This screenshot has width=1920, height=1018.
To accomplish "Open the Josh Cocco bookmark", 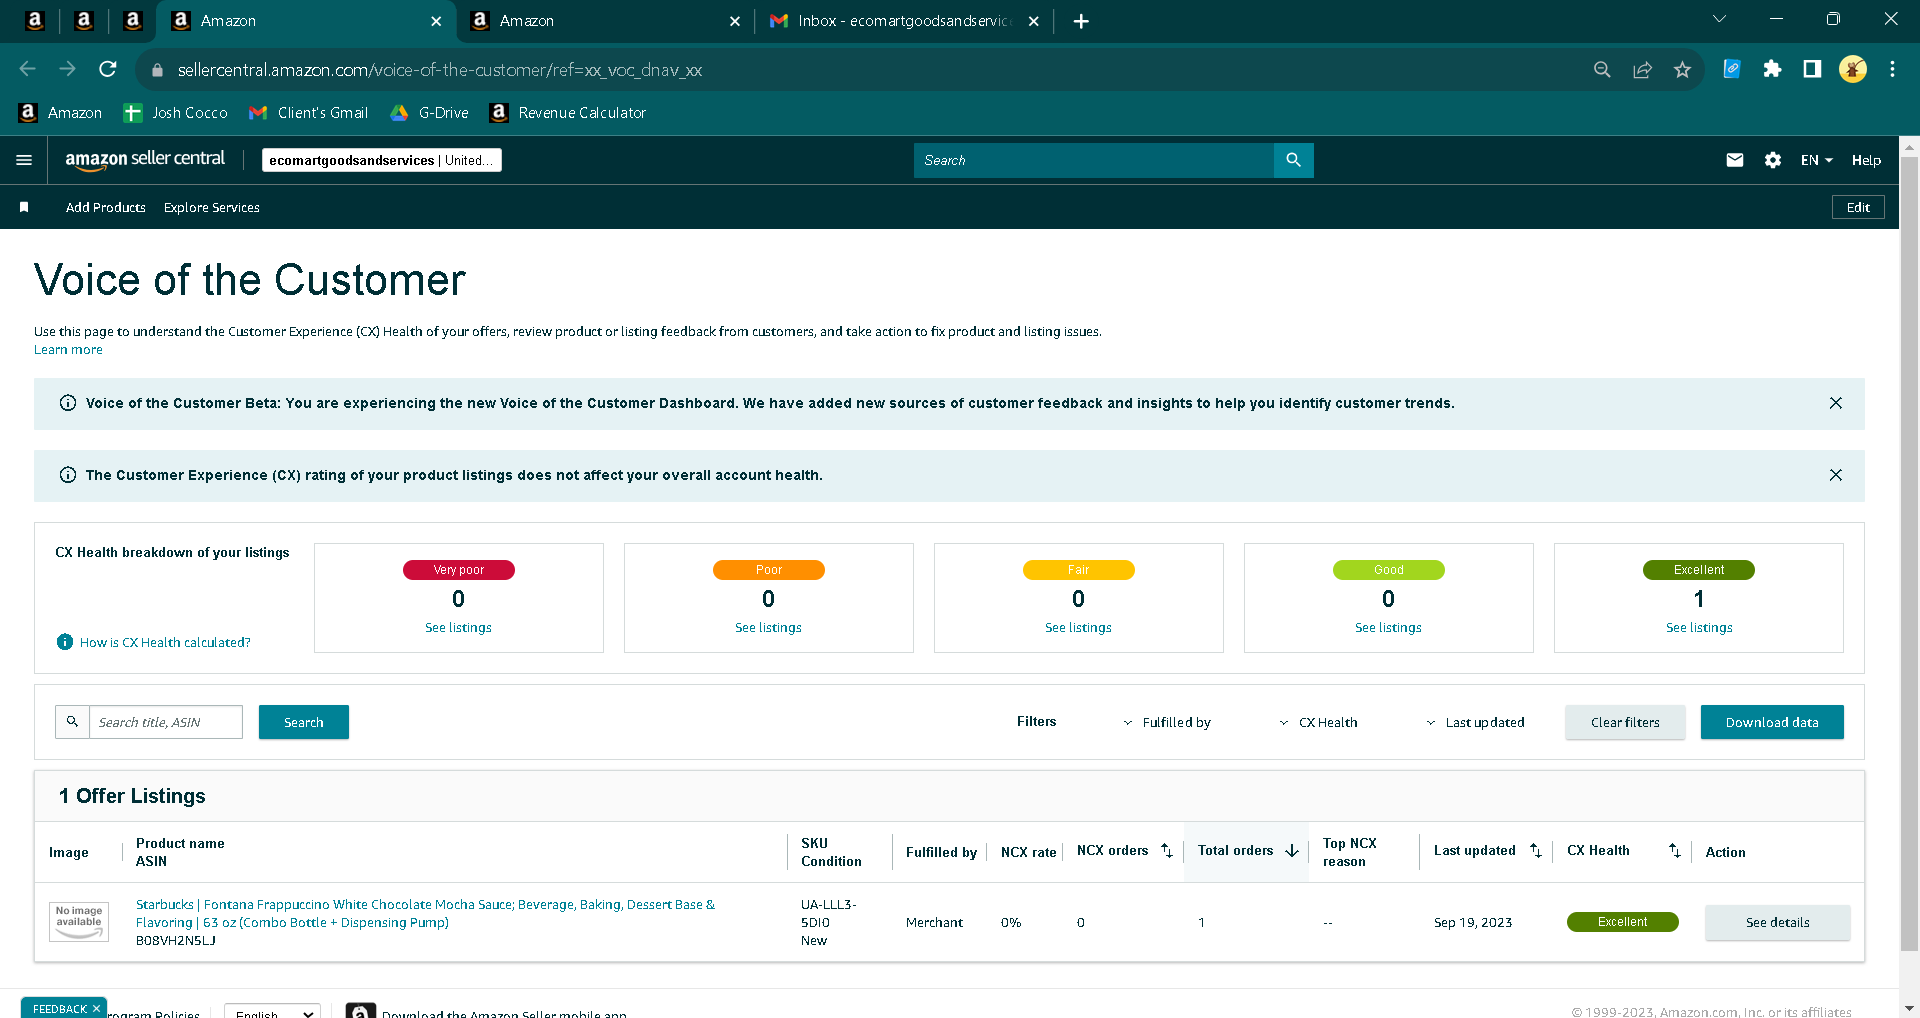I will 175,113.
